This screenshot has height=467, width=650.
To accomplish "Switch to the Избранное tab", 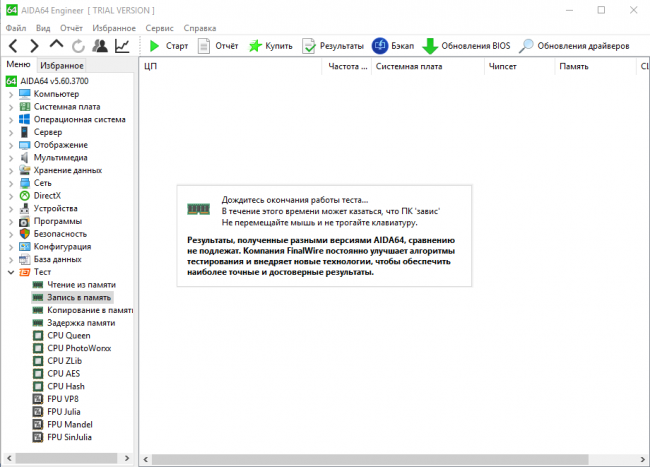I will click(x=62, y=65).
